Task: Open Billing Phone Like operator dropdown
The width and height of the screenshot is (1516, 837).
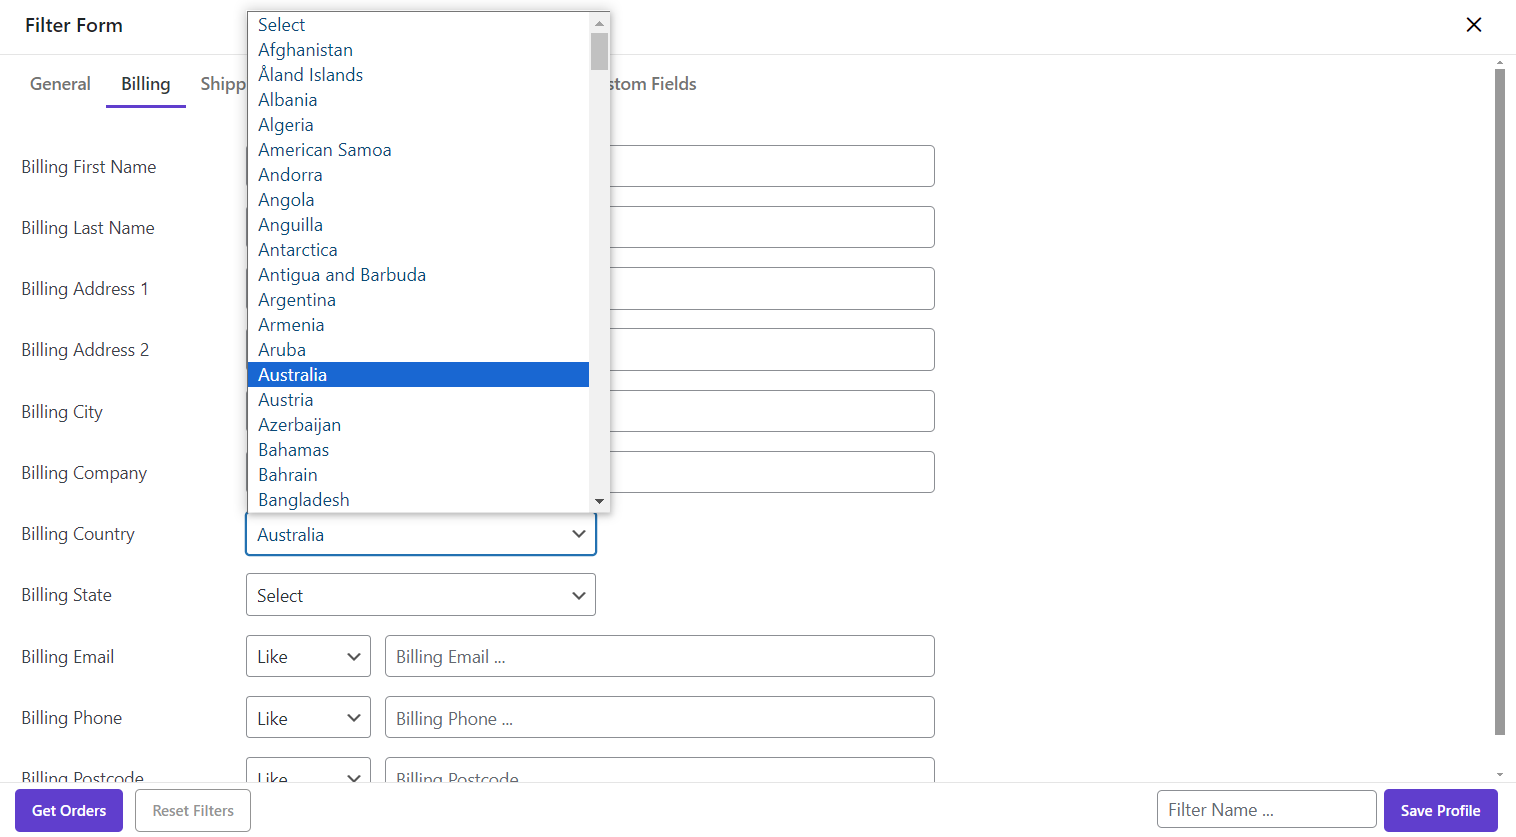Action: 308,718
